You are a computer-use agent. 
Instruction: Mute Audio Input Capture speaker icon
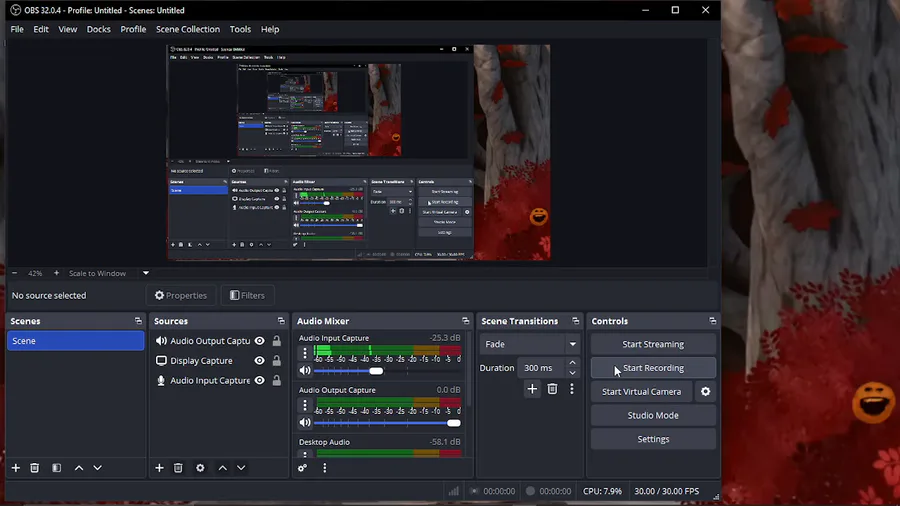pos(305,371)
